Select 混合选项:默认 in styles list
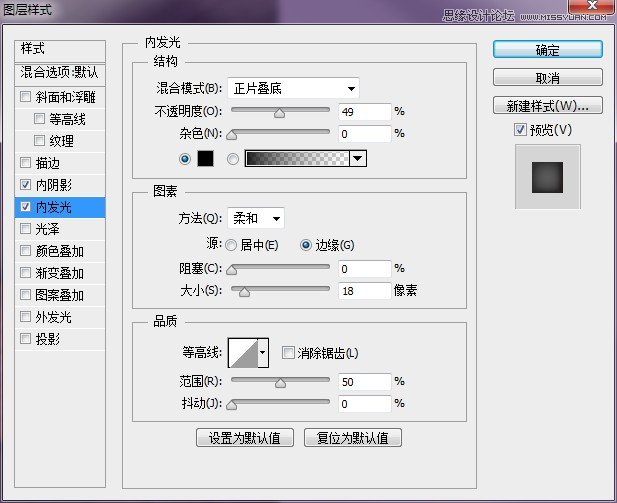Screen dimensions: 617x503 (60, 74)
